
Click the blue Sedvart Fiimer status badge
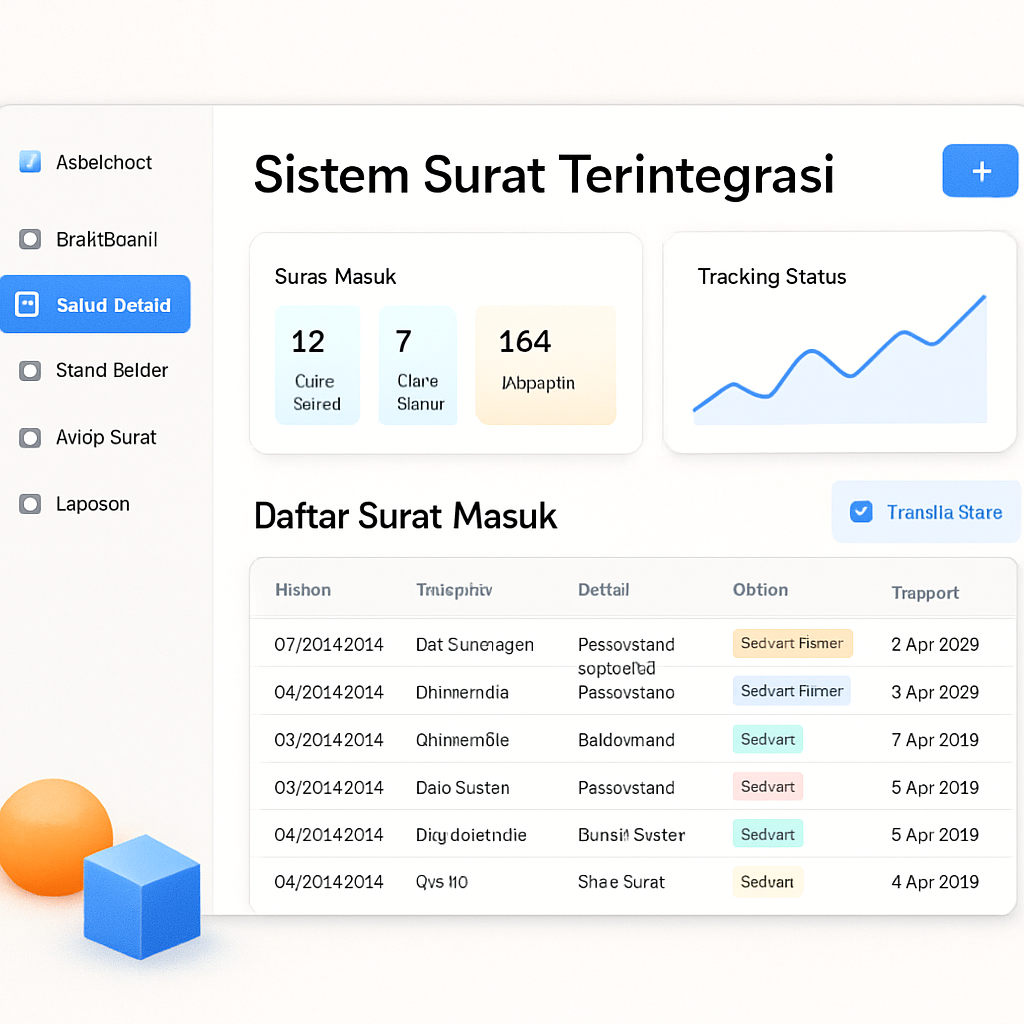point(792,690)
